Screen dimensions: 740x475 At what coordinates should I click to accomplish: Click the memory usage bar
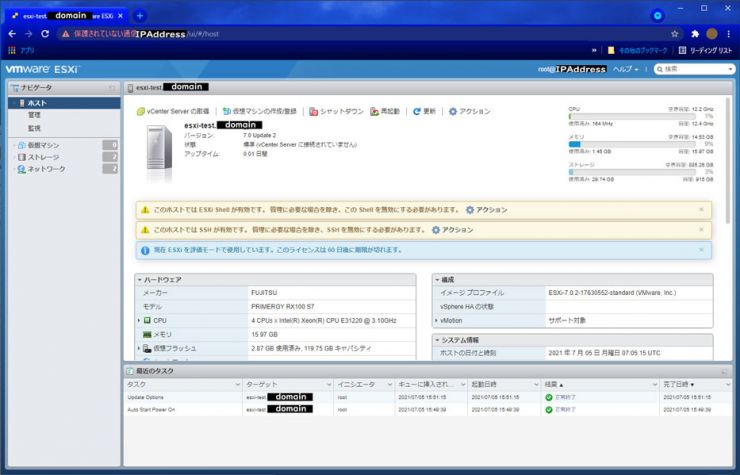[632, 144]
